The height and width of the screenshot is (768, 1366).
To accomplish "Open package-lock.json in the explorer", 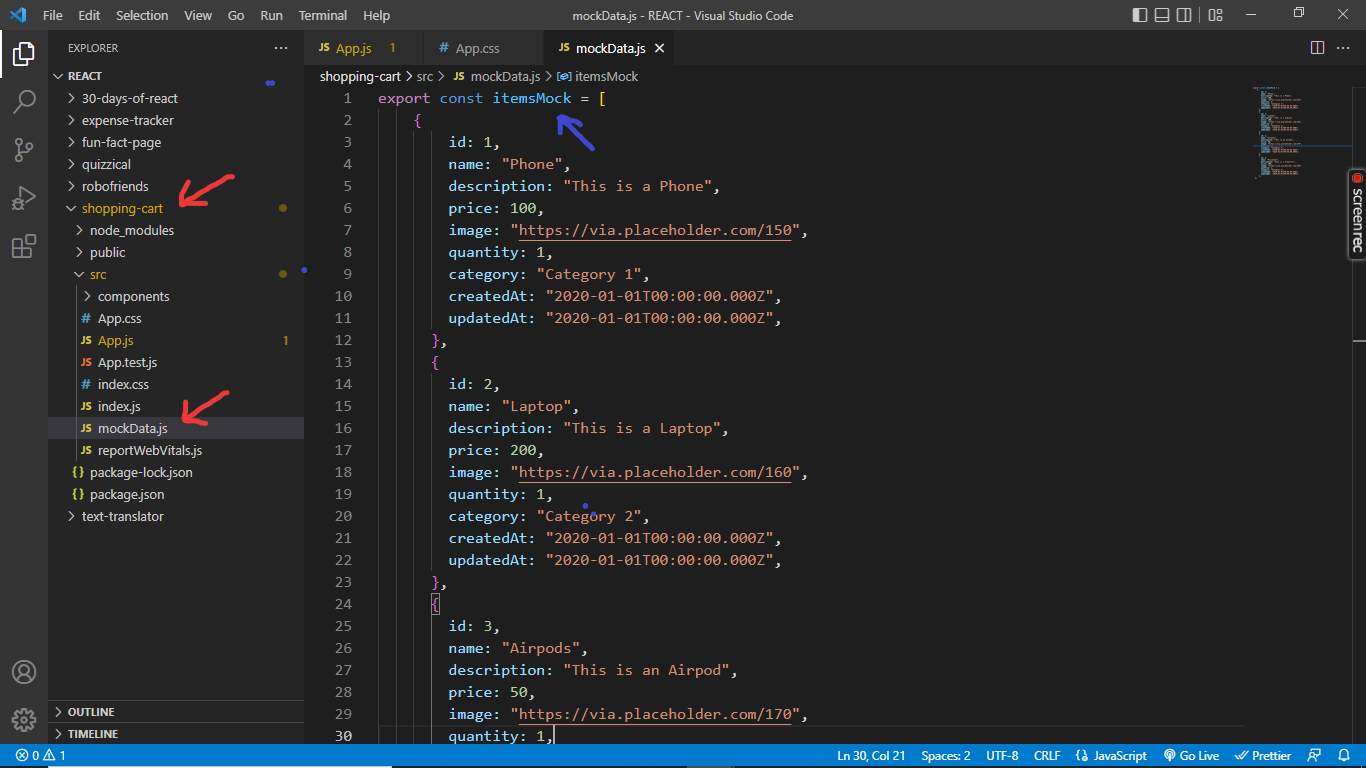I will [176, 472].
